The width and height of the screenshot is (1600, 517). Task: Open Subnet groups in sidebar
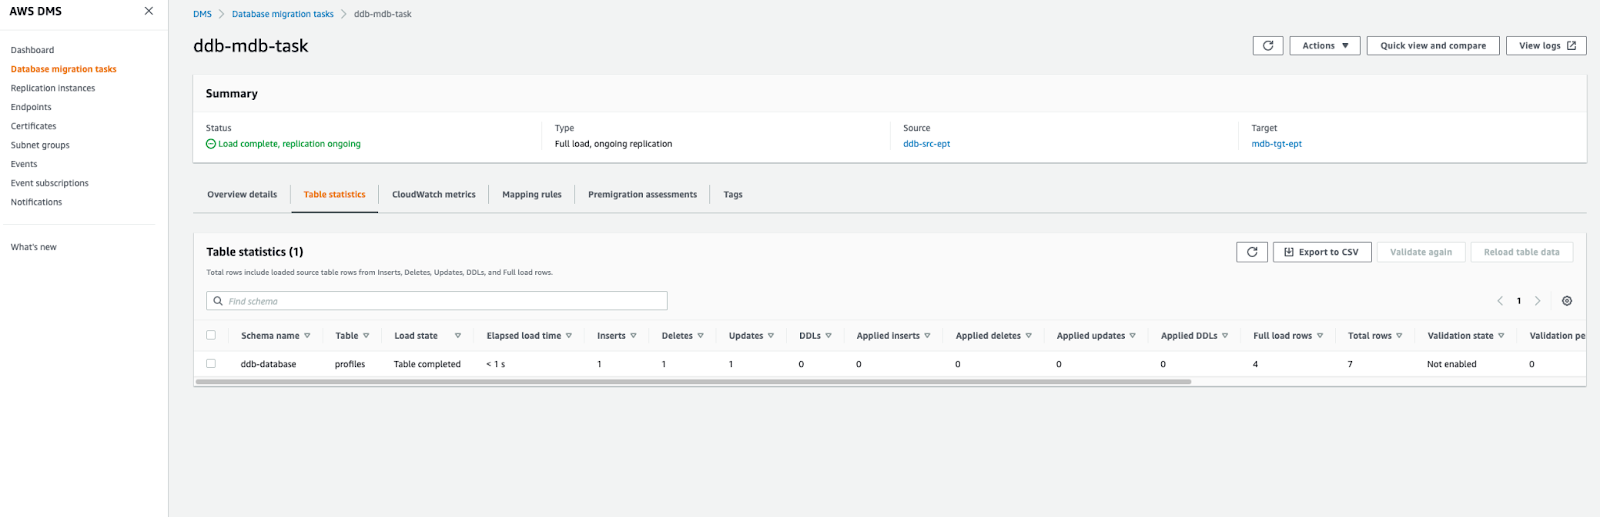[x=40, y=145]
